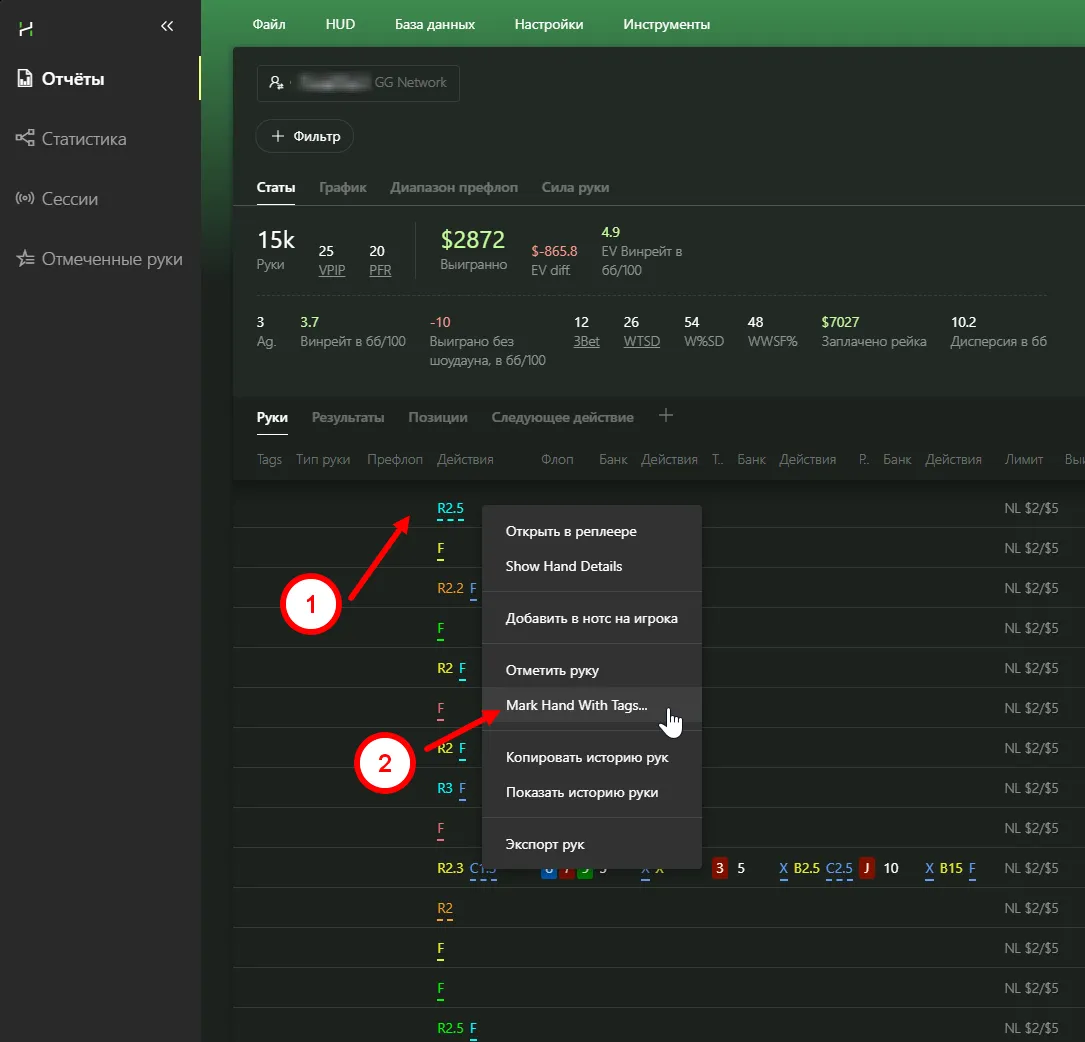1085x1042 pixels.
Task: Open Статистика section in sidebar
Action: click(x=83, y=139)
